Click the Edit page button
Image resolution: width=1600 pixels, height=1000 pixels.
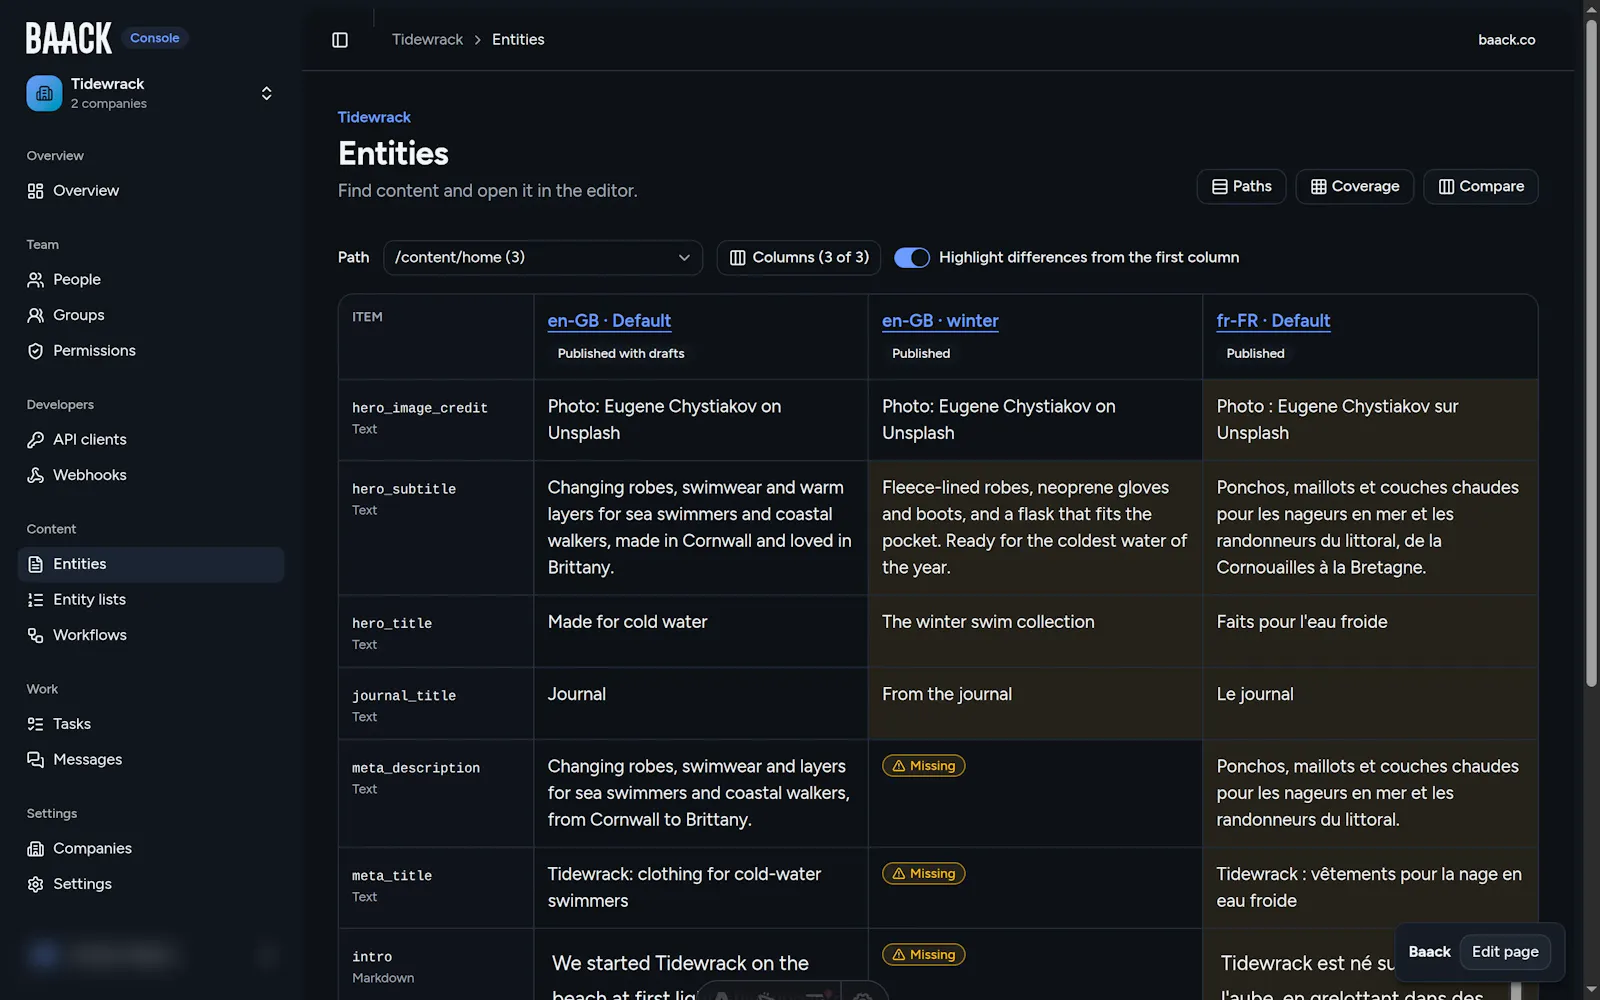coord(1505,952)
